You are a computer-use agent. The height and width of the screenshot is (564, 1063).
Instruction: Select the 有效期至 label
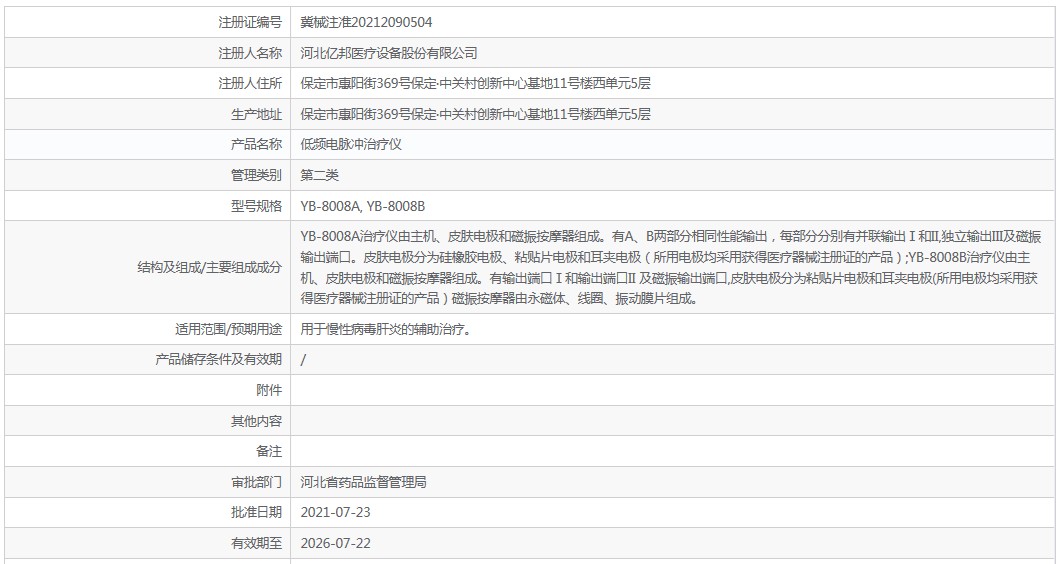coord(256,544)
